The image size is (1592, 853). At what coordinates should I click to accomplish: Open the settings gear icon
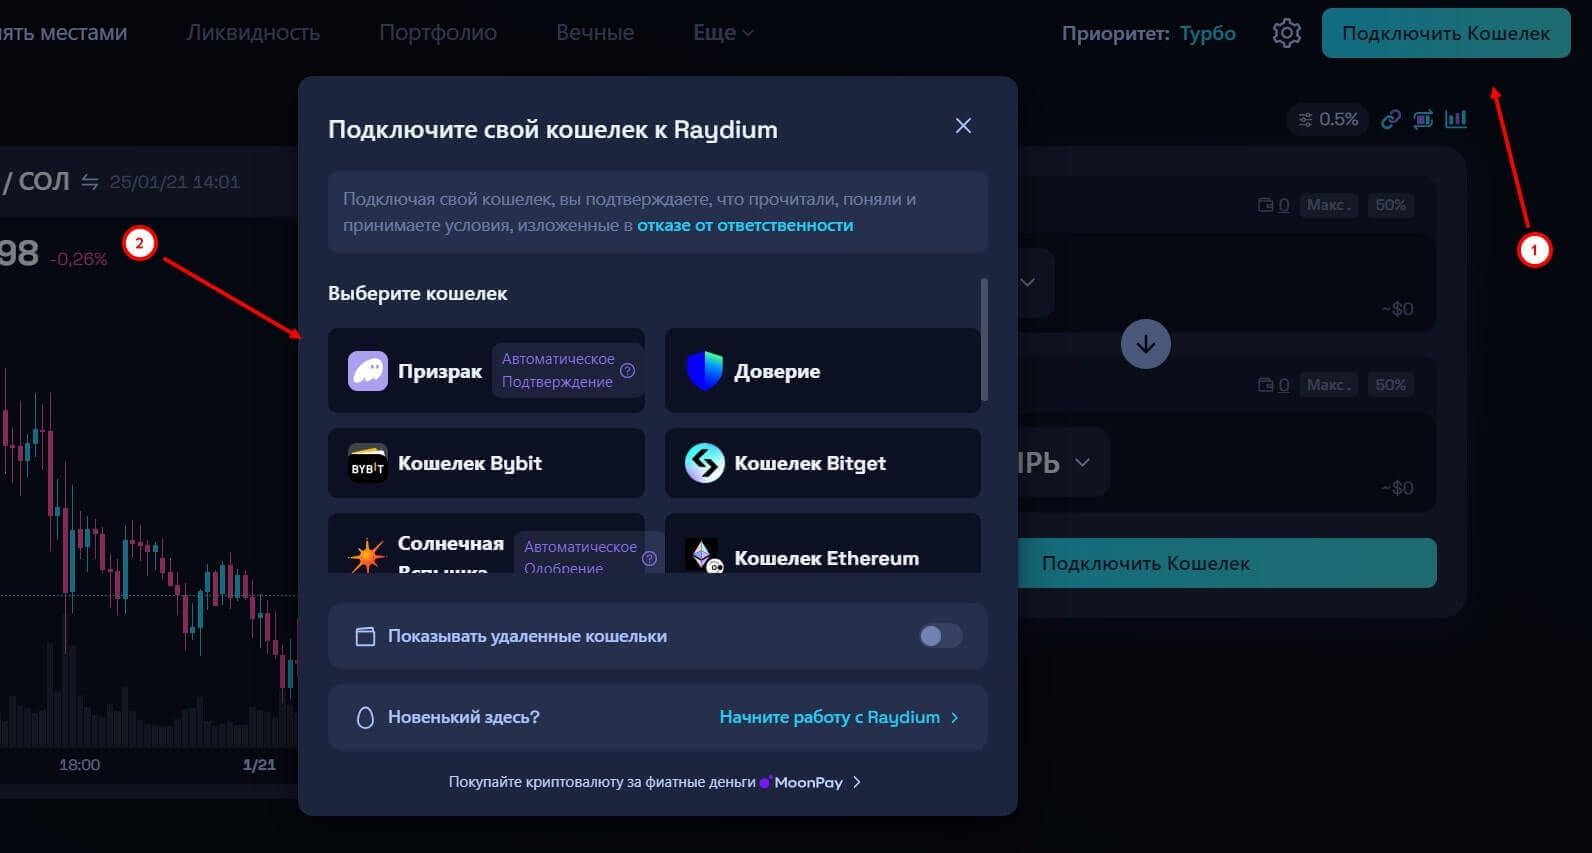point(1286,33)
